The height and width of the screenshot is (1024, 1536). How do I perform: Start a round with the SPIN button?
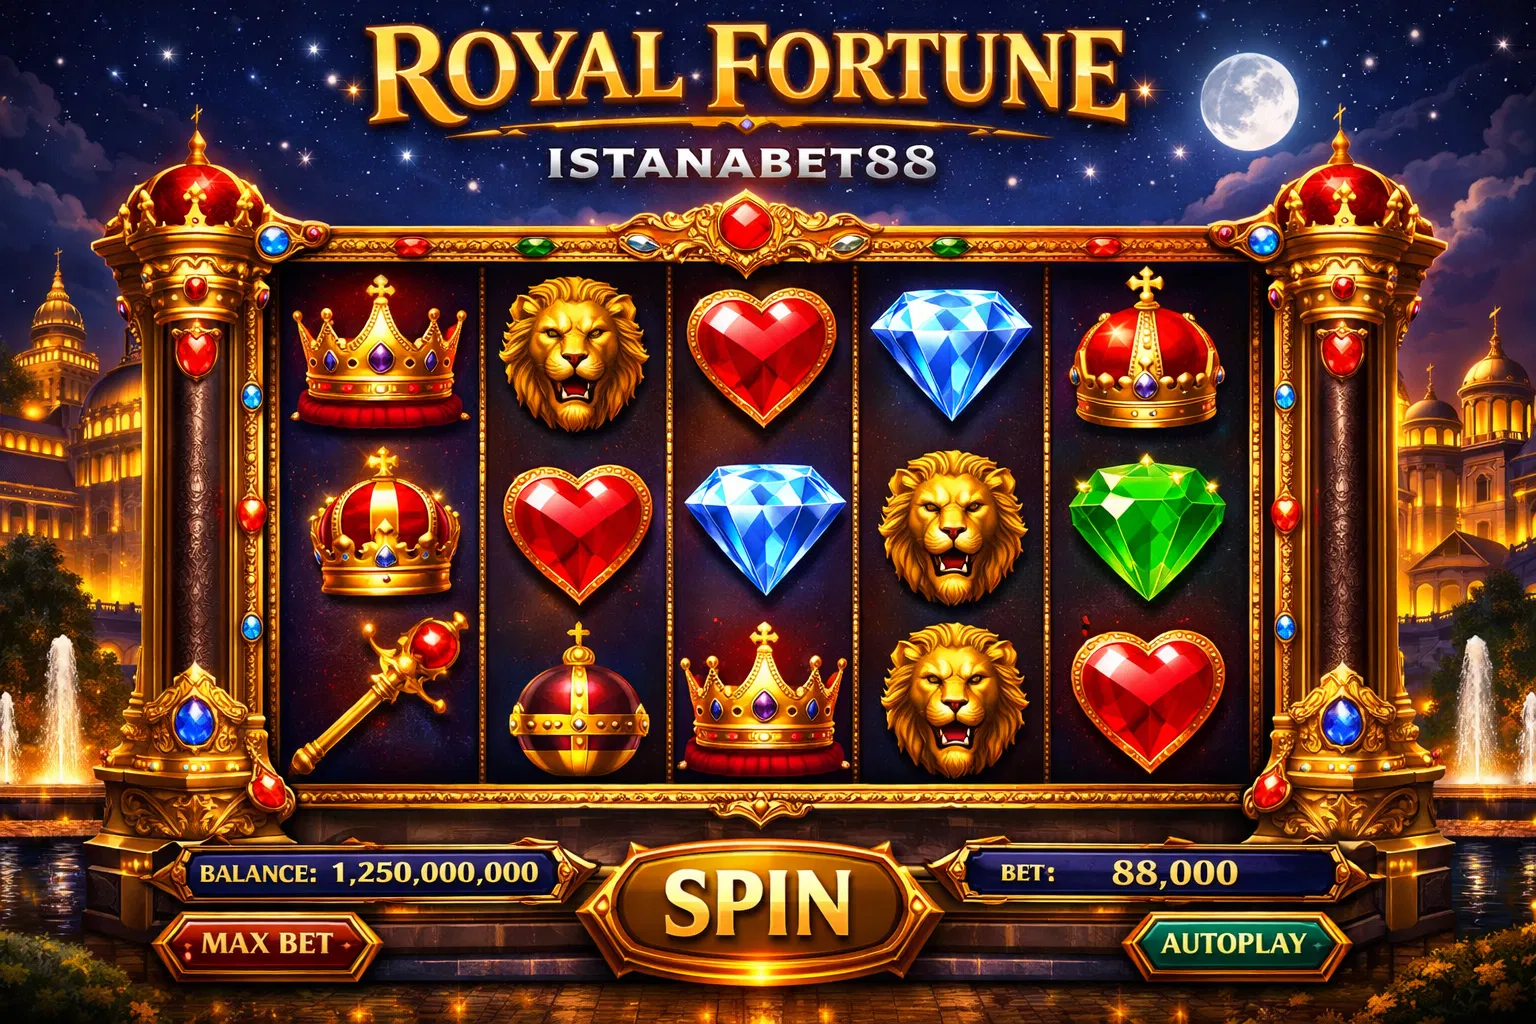tap(758, 902)
